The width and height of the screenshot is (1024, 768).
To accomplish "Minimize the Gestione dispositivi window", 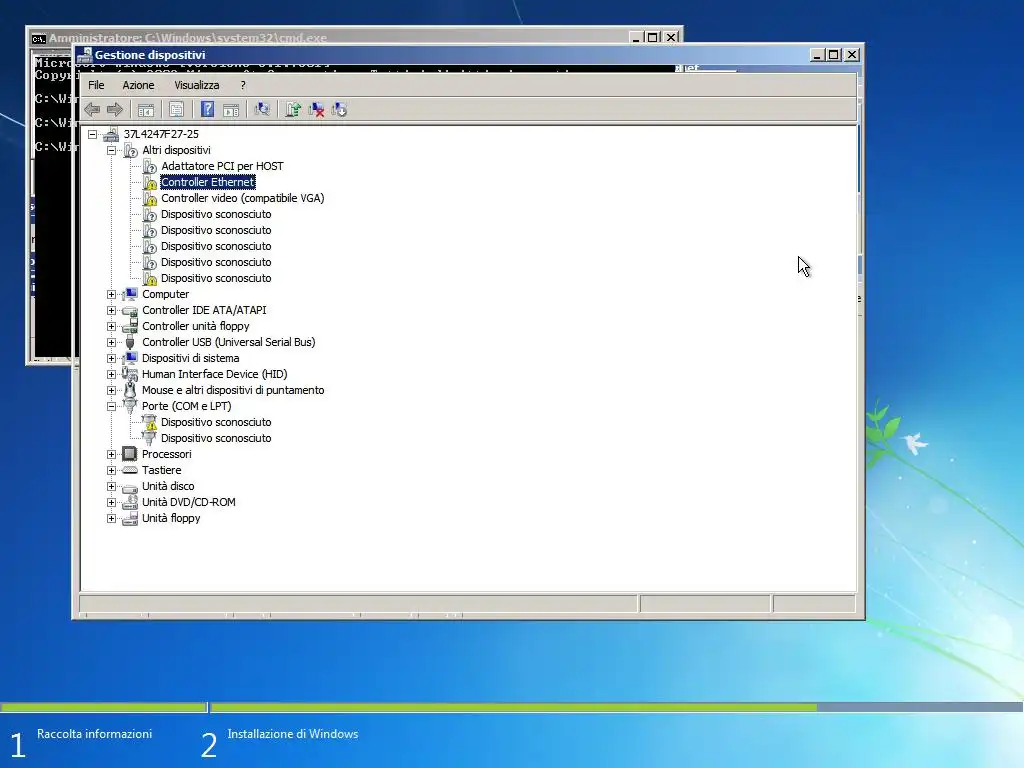I will pos(817,55).
